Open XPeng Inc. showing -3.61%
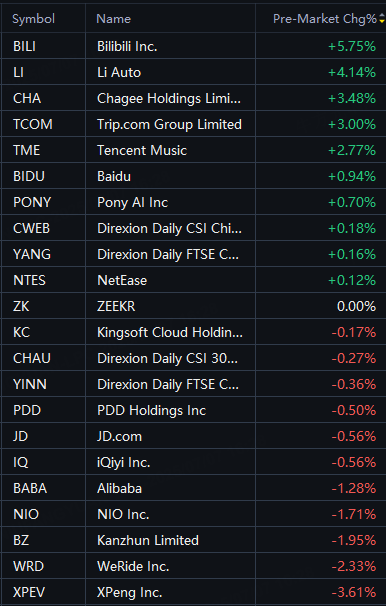Viewport: 386px width, 606px height. (x=193, y=592)
